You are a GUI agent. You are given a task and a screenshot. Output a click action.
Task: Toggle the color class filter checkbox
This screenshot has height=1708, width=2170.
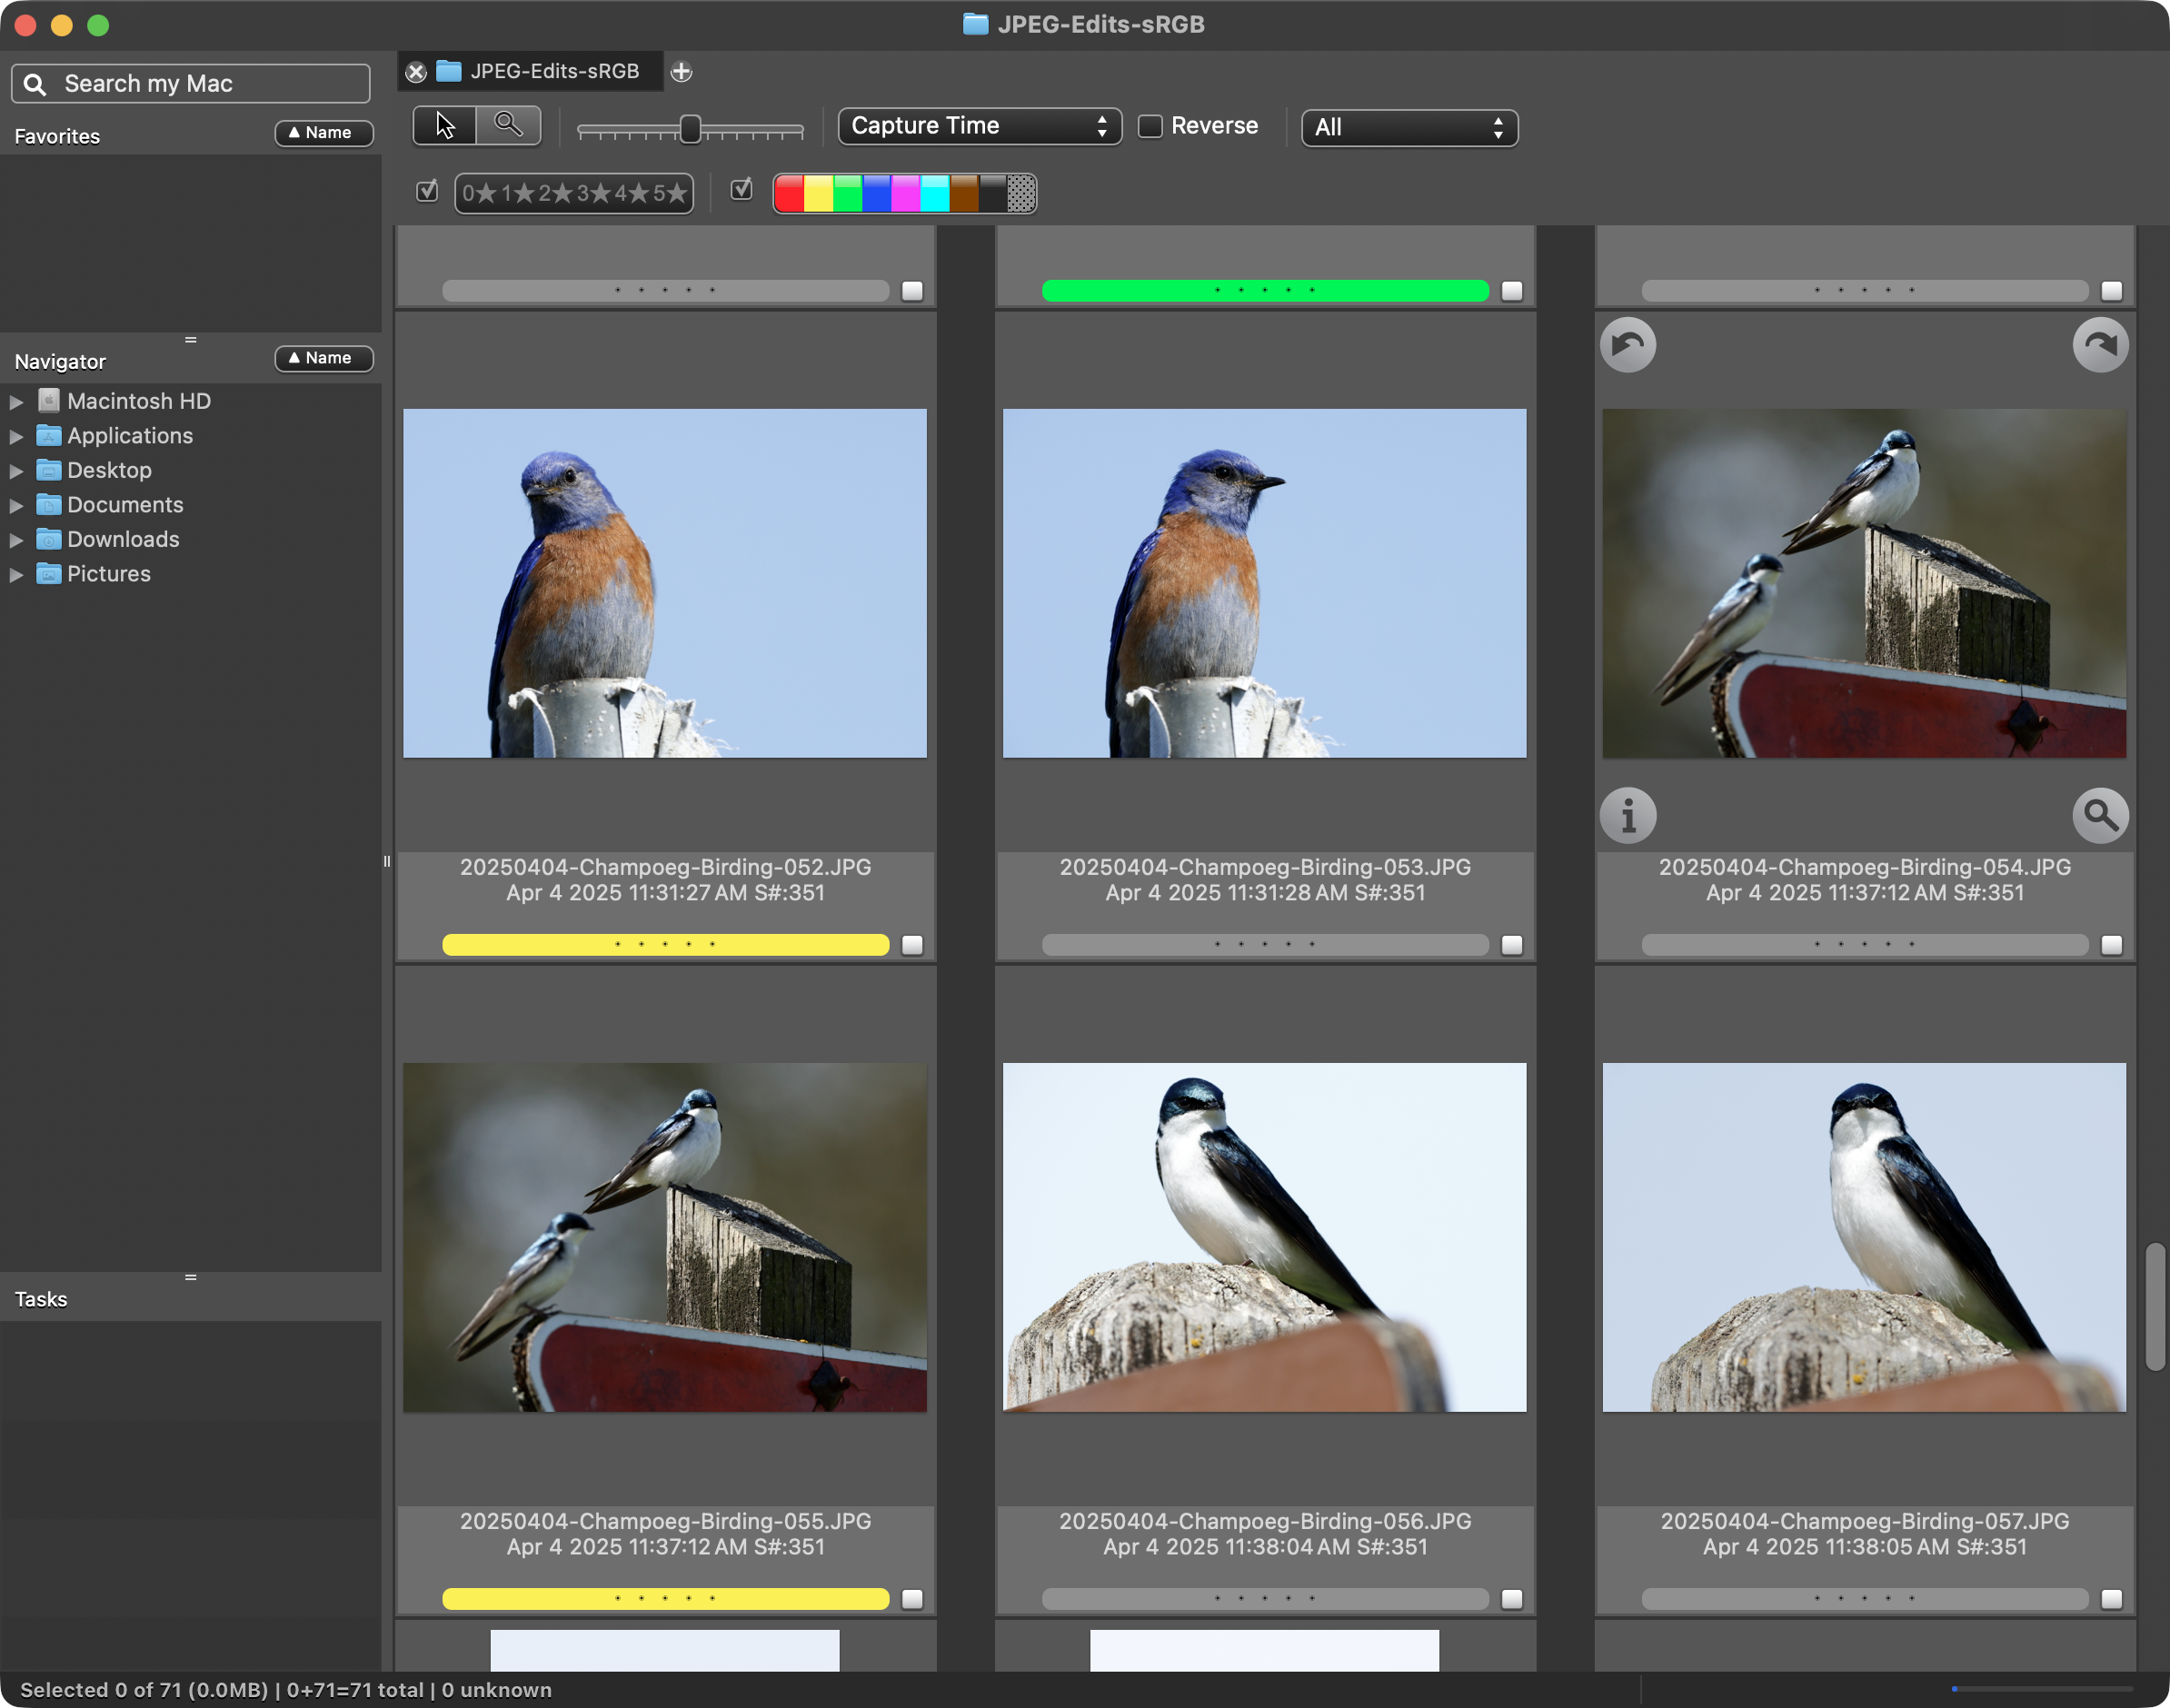[x=741, y=189]
